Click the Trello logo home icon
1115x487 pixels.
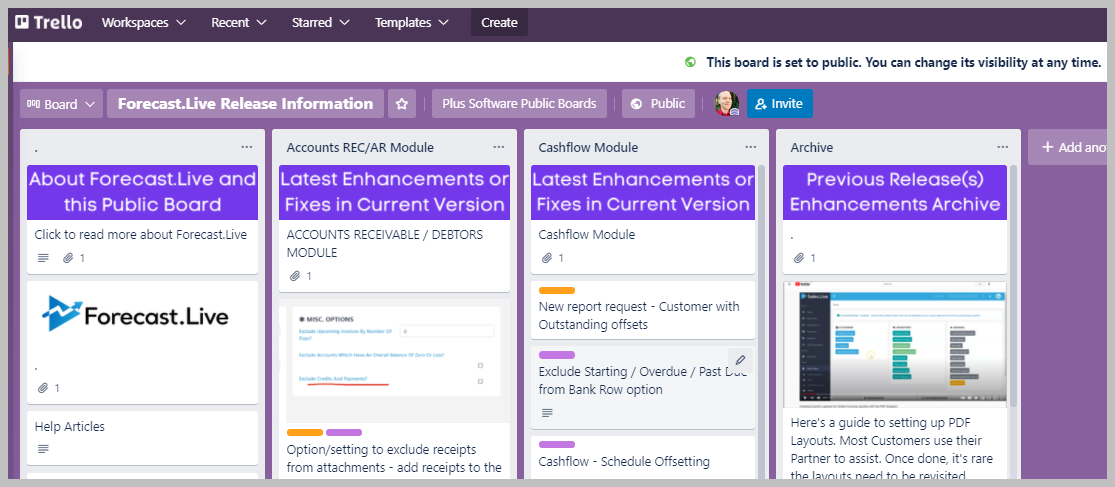[48, 22]
